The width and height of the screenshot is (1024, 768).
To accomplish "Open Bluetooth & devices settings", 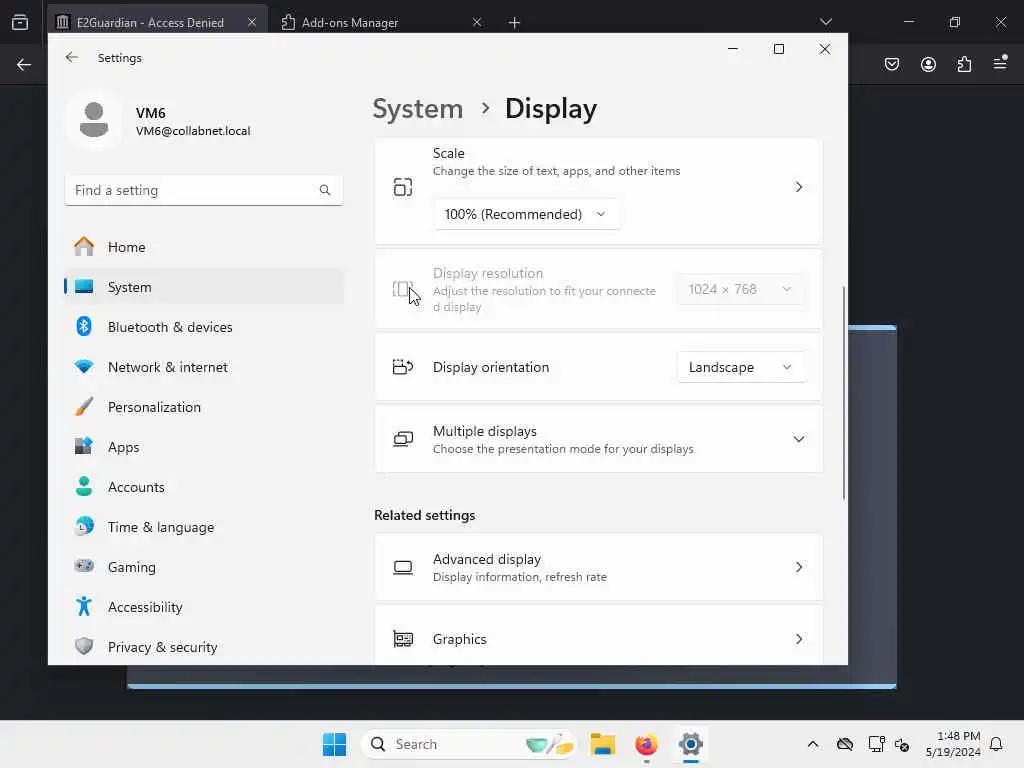I will click(204, 327).
